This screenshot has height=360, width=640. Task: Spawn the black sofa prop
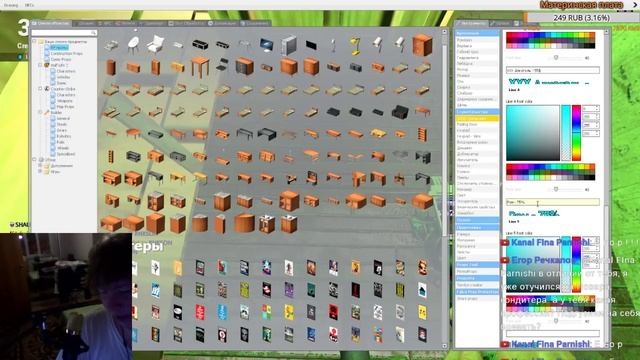point(400,111)
